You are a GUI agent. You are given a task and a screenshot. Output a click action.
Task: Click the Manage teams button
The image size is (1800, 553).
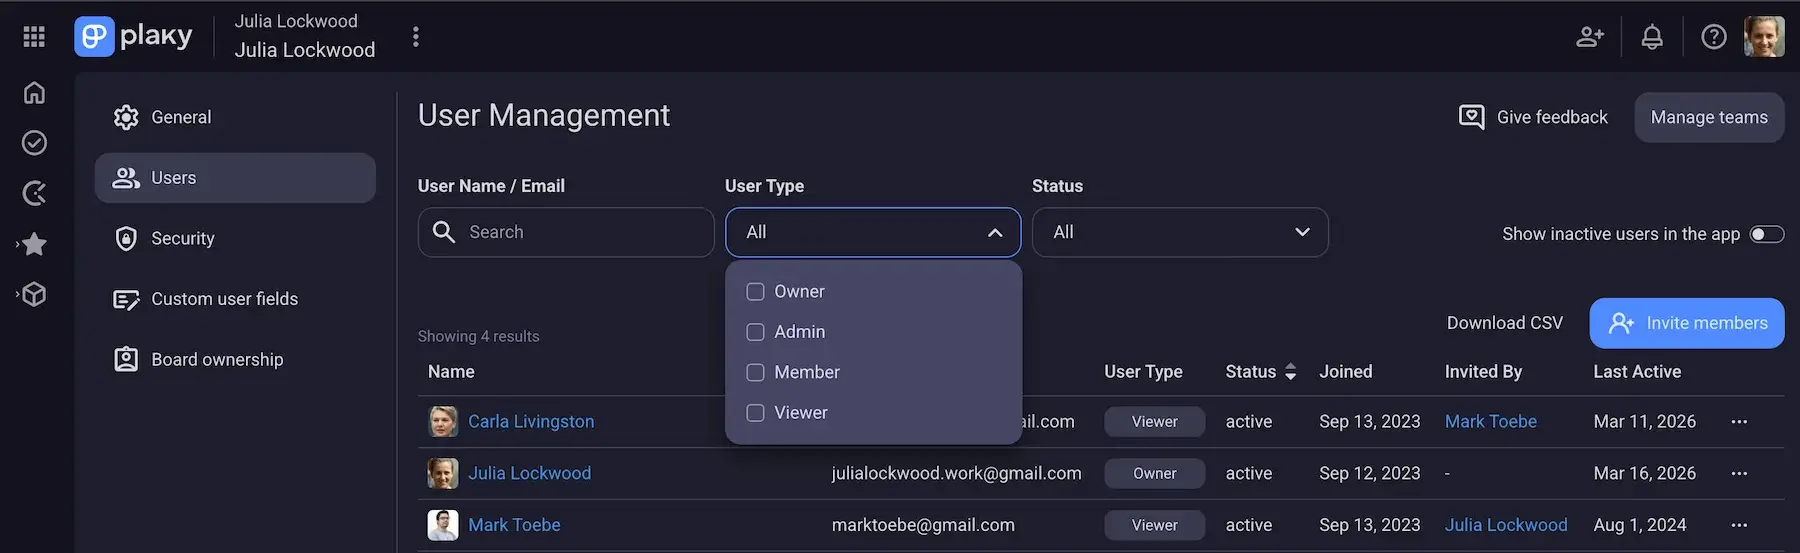[1709, 117]
